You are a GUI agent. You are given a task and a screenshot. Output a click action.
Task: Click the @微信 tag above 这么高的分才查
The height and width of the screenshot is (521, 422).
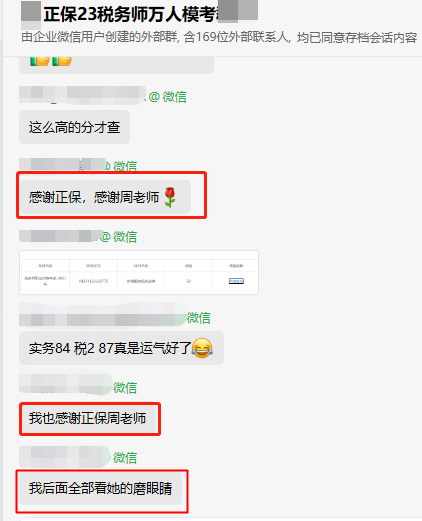(x=168, y=97)
